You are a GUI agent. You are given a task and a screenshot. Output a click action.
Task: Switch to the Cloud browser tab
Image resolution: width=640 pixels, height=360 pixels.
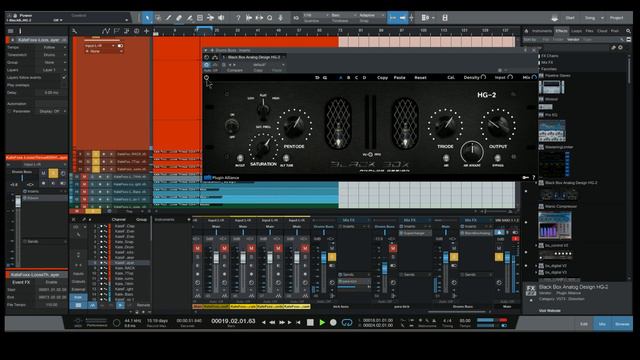(x=602, y=31)
